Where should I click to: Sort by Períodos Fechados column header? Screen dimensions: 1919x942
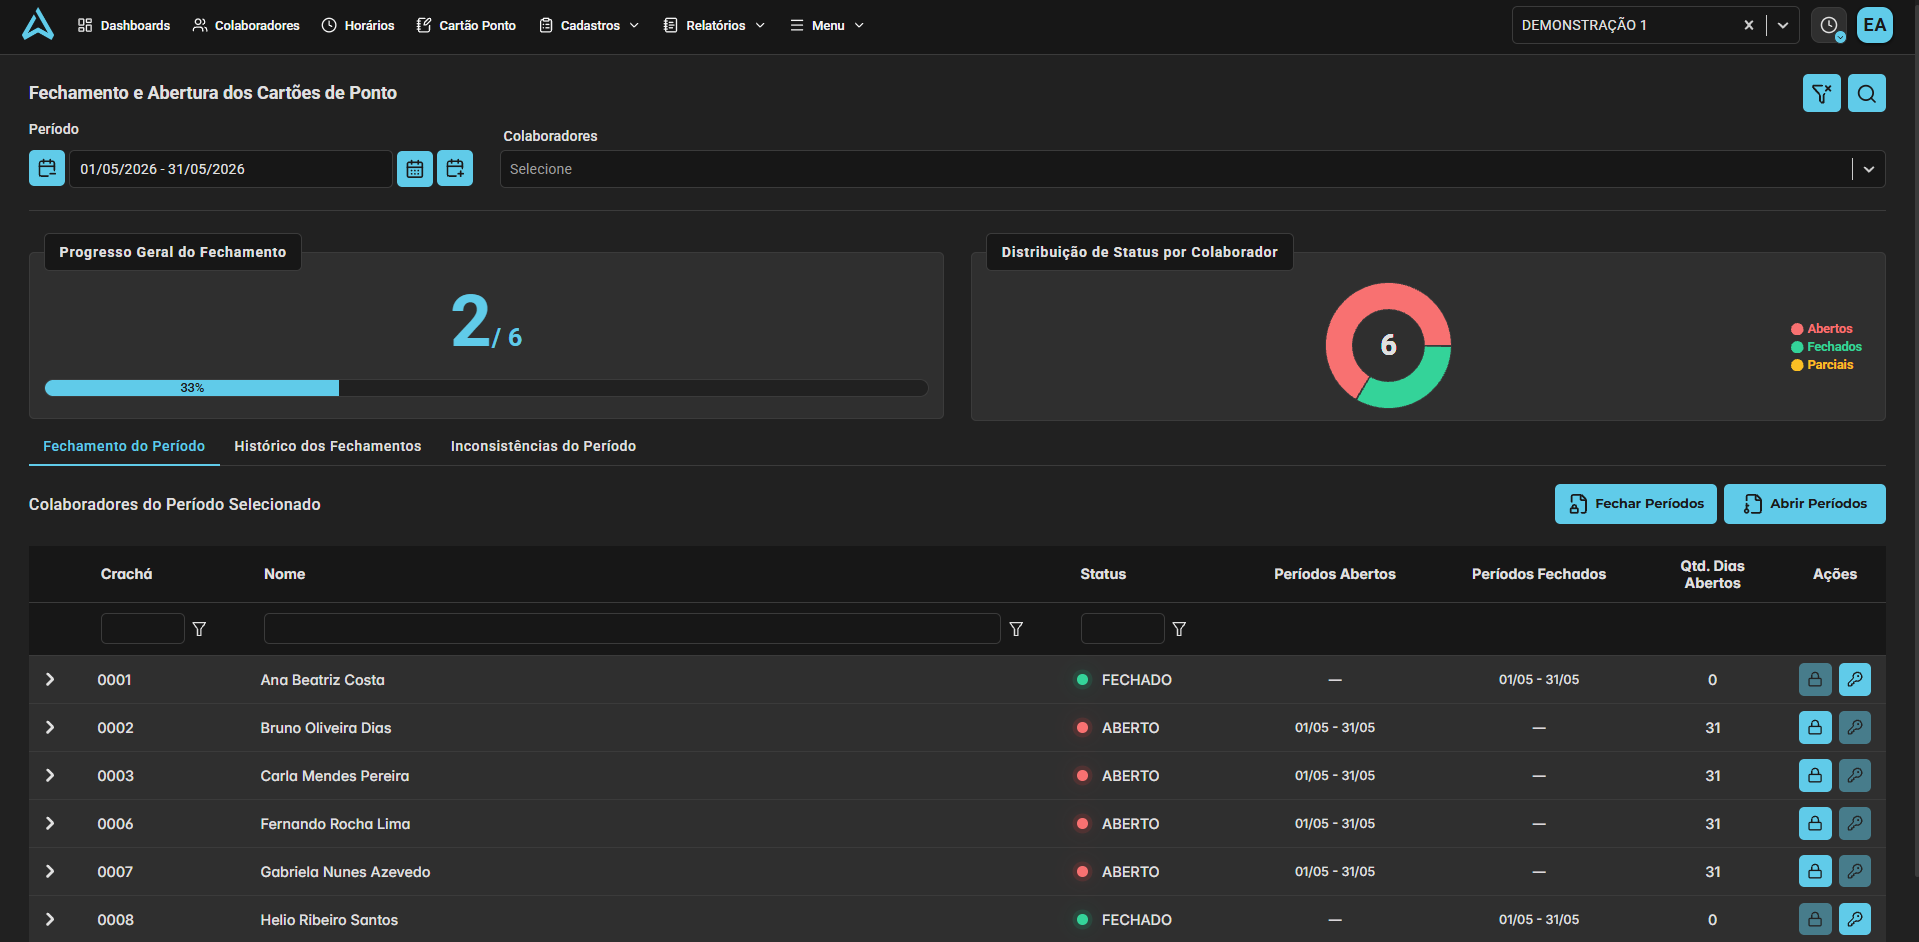[x=1539, y=574]
